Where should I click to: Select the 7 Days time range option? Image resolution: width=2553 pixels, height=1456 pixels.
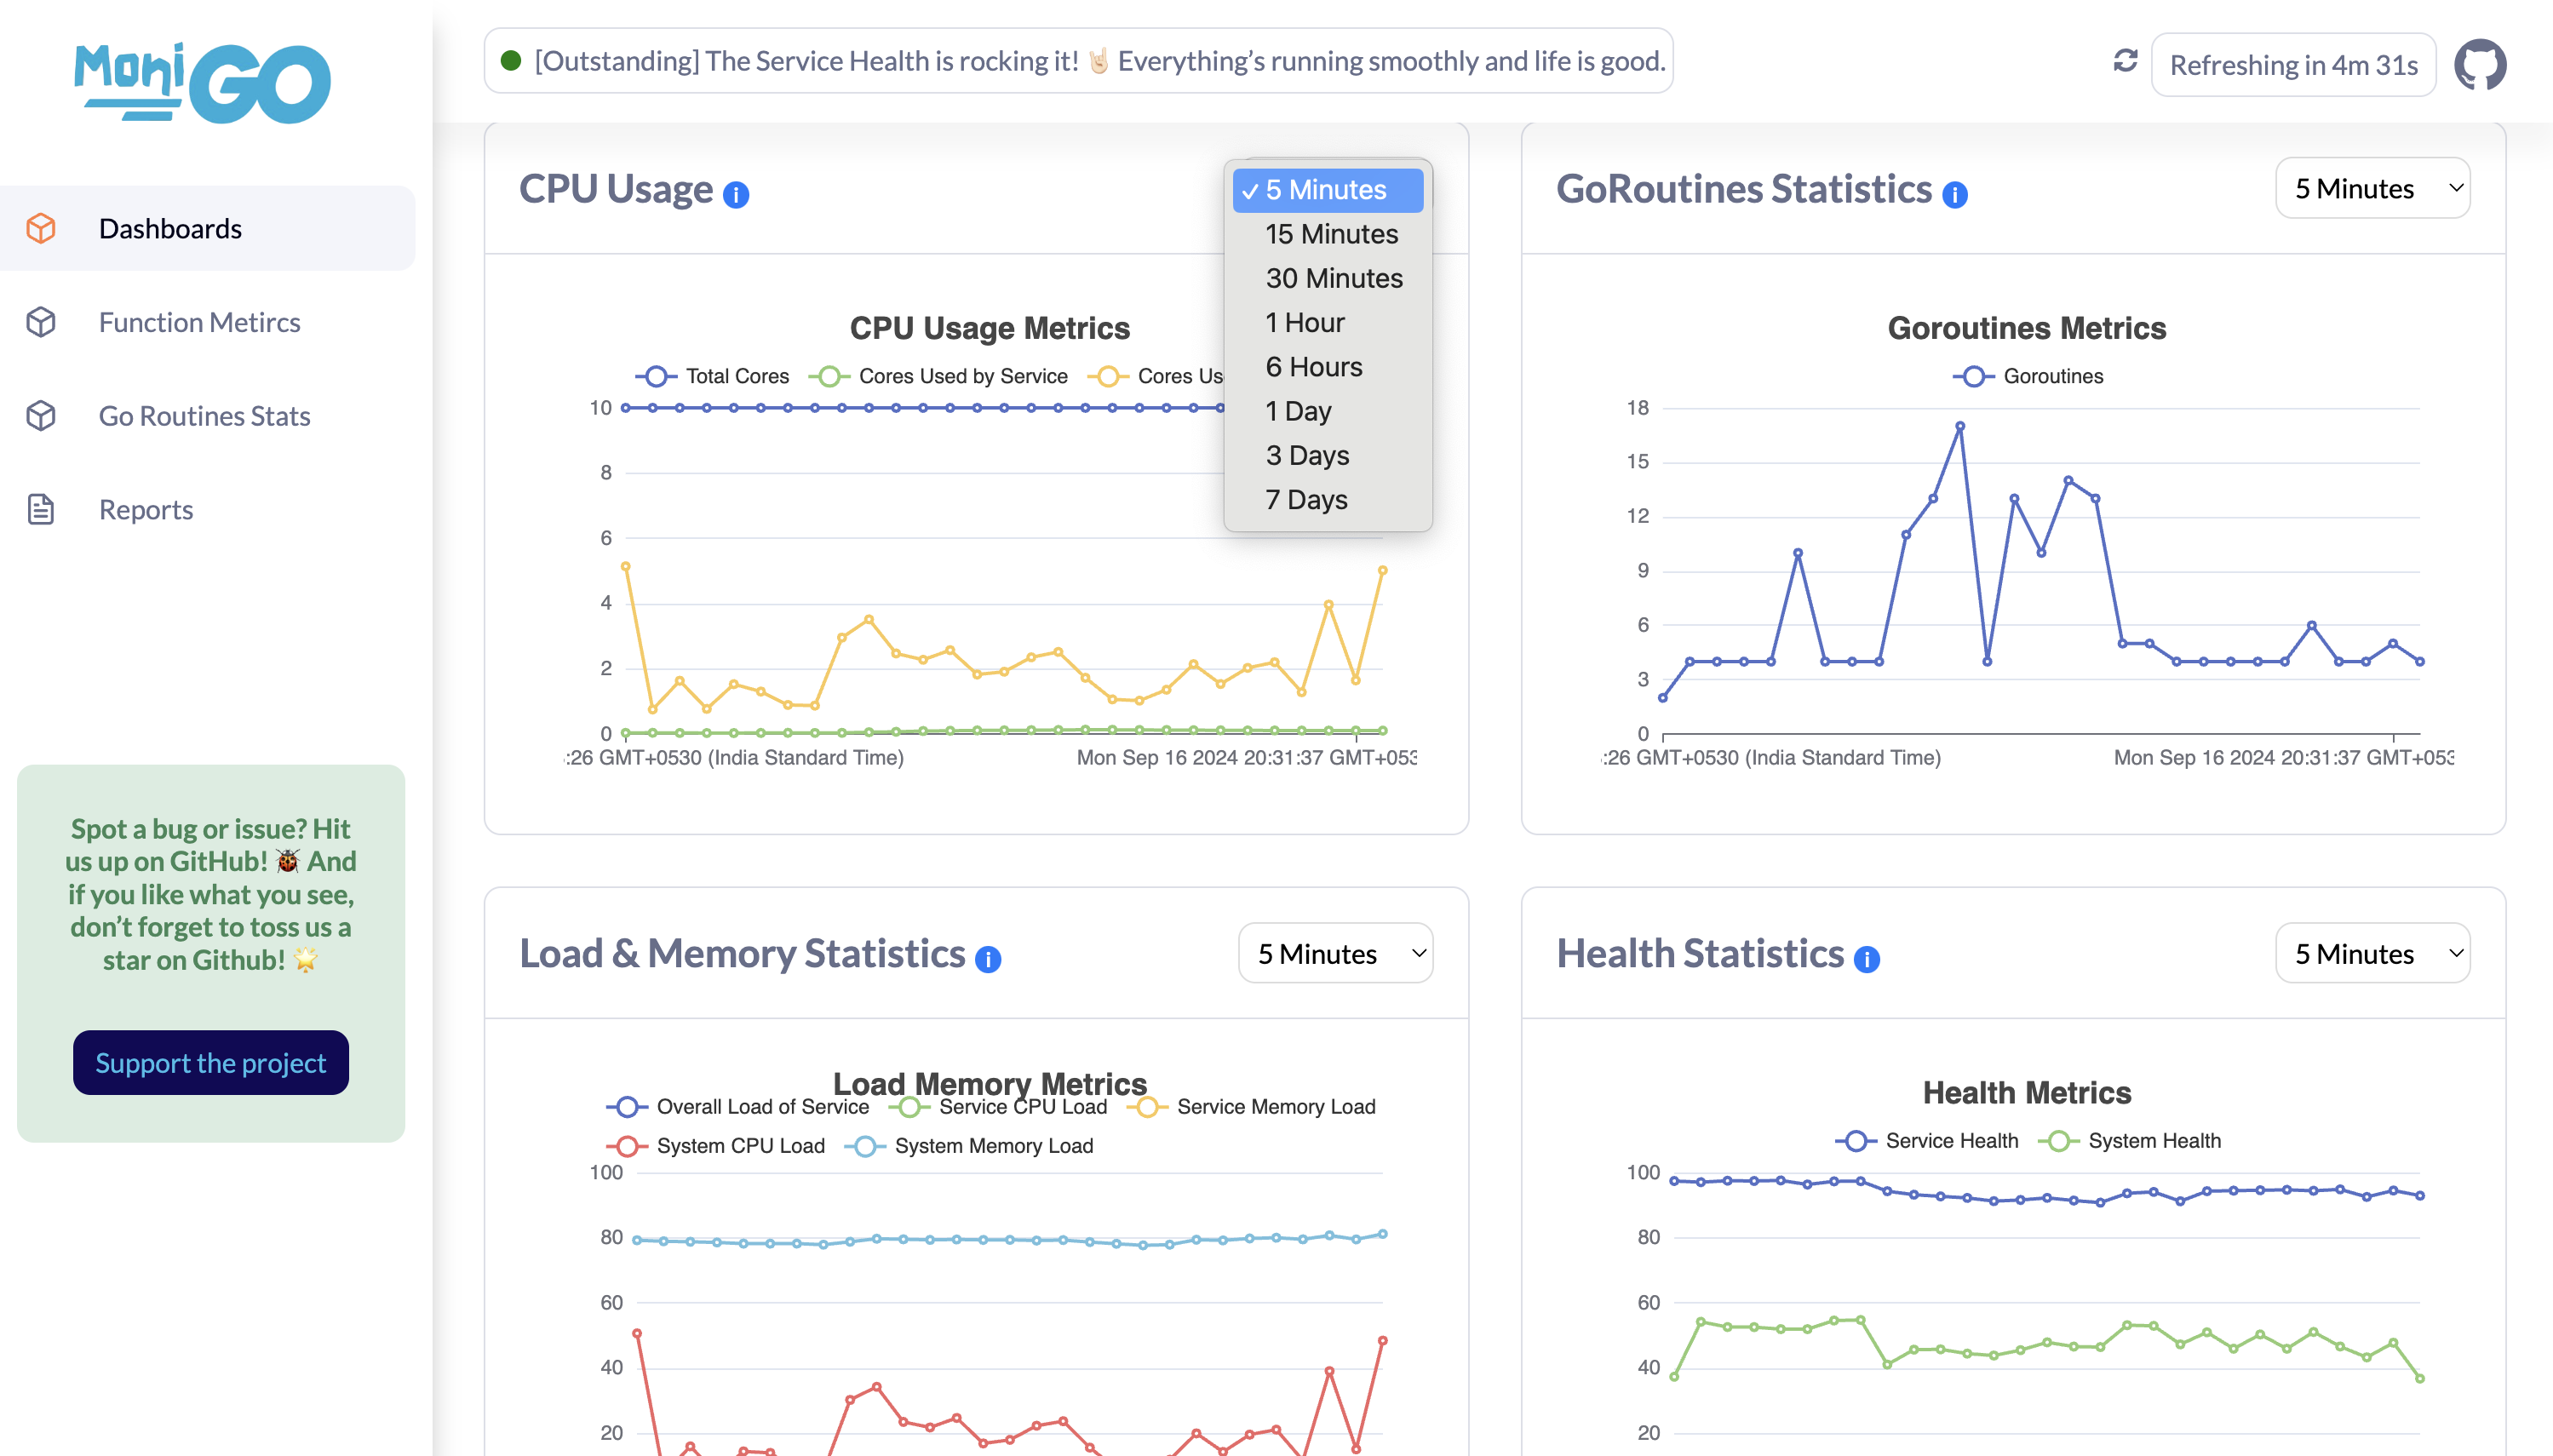[1306, 500]
